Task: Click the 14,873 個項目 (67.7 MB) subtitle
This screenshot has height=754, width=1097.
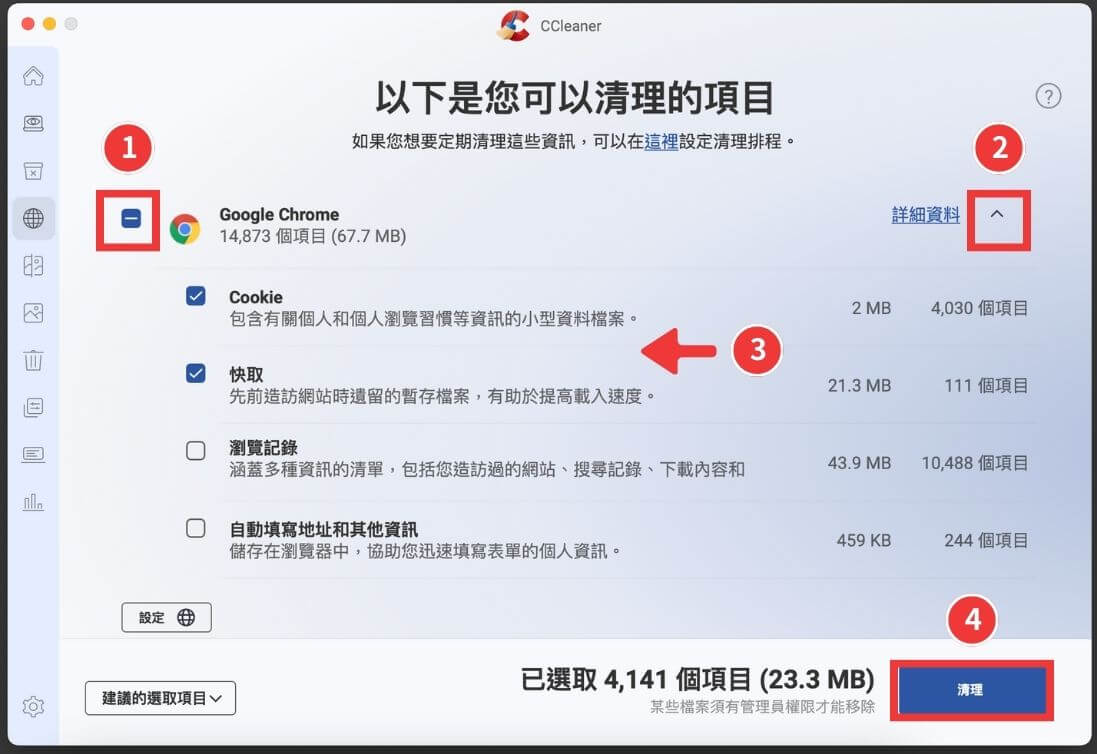Action: 313,236
